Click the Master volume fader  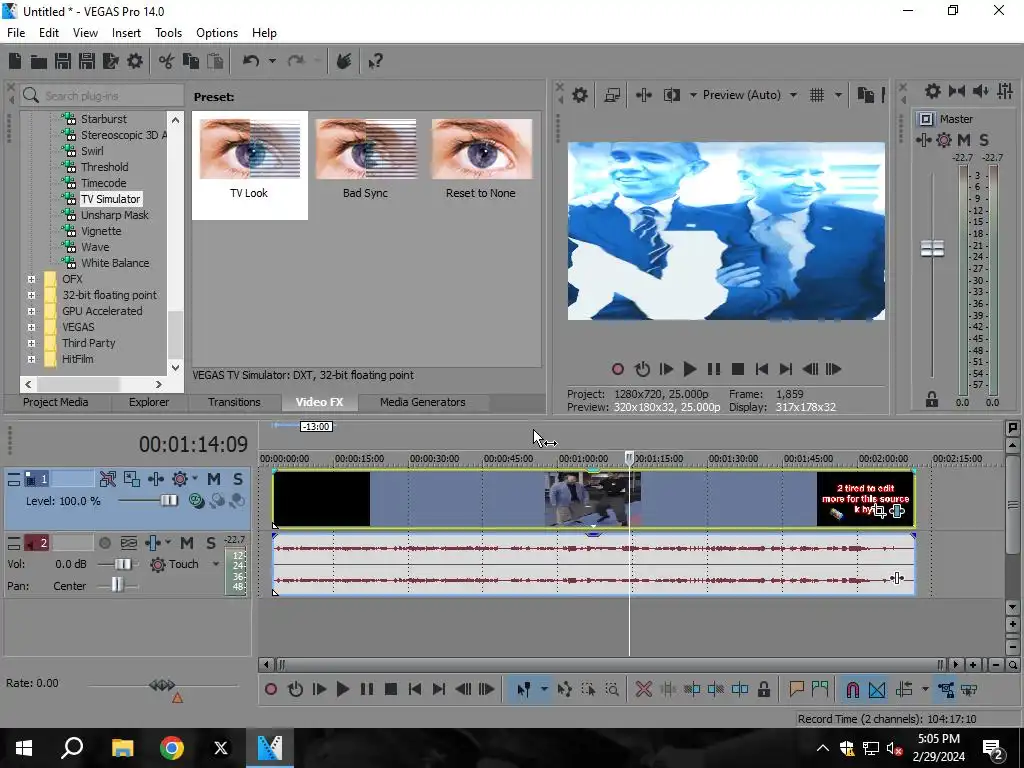coord(933,248)
